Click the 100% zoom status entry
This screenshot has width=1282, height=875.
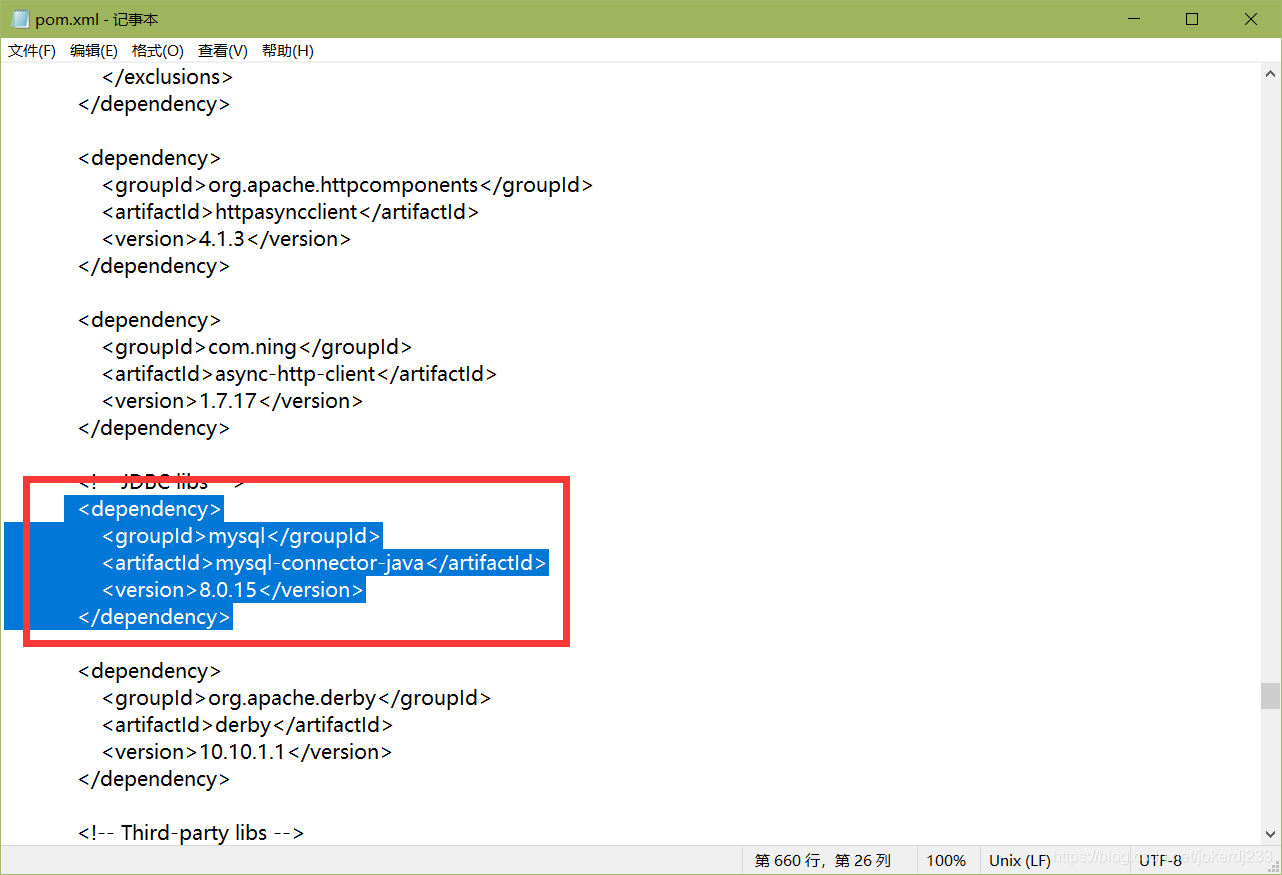click(946, 860)
